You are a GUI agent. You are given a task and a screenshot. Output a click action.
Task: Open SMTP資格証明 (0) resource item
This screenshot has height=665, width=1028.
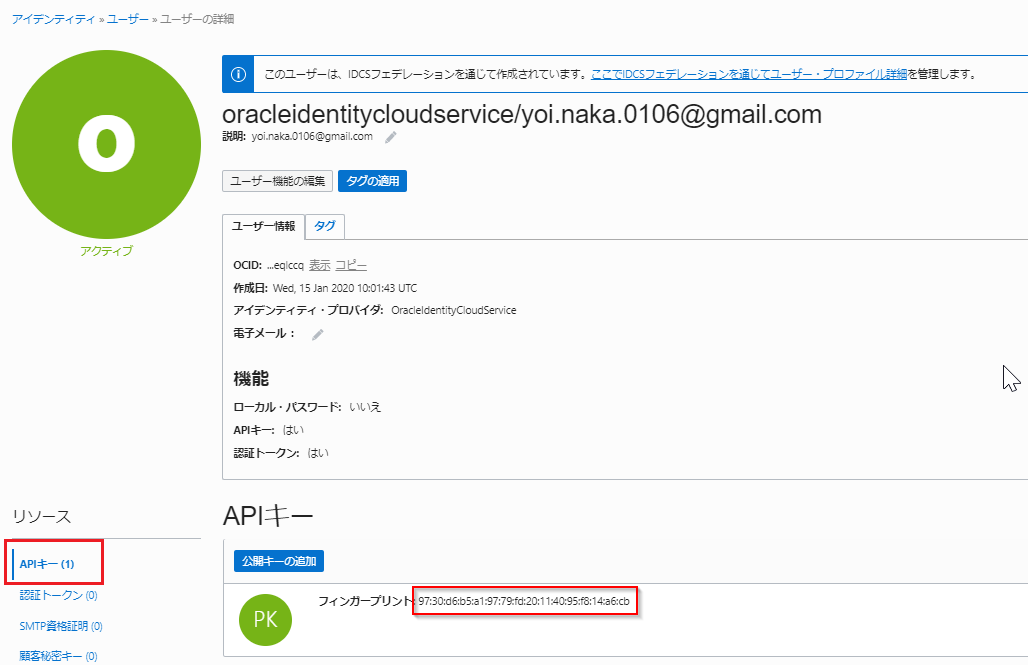point(61,626)
